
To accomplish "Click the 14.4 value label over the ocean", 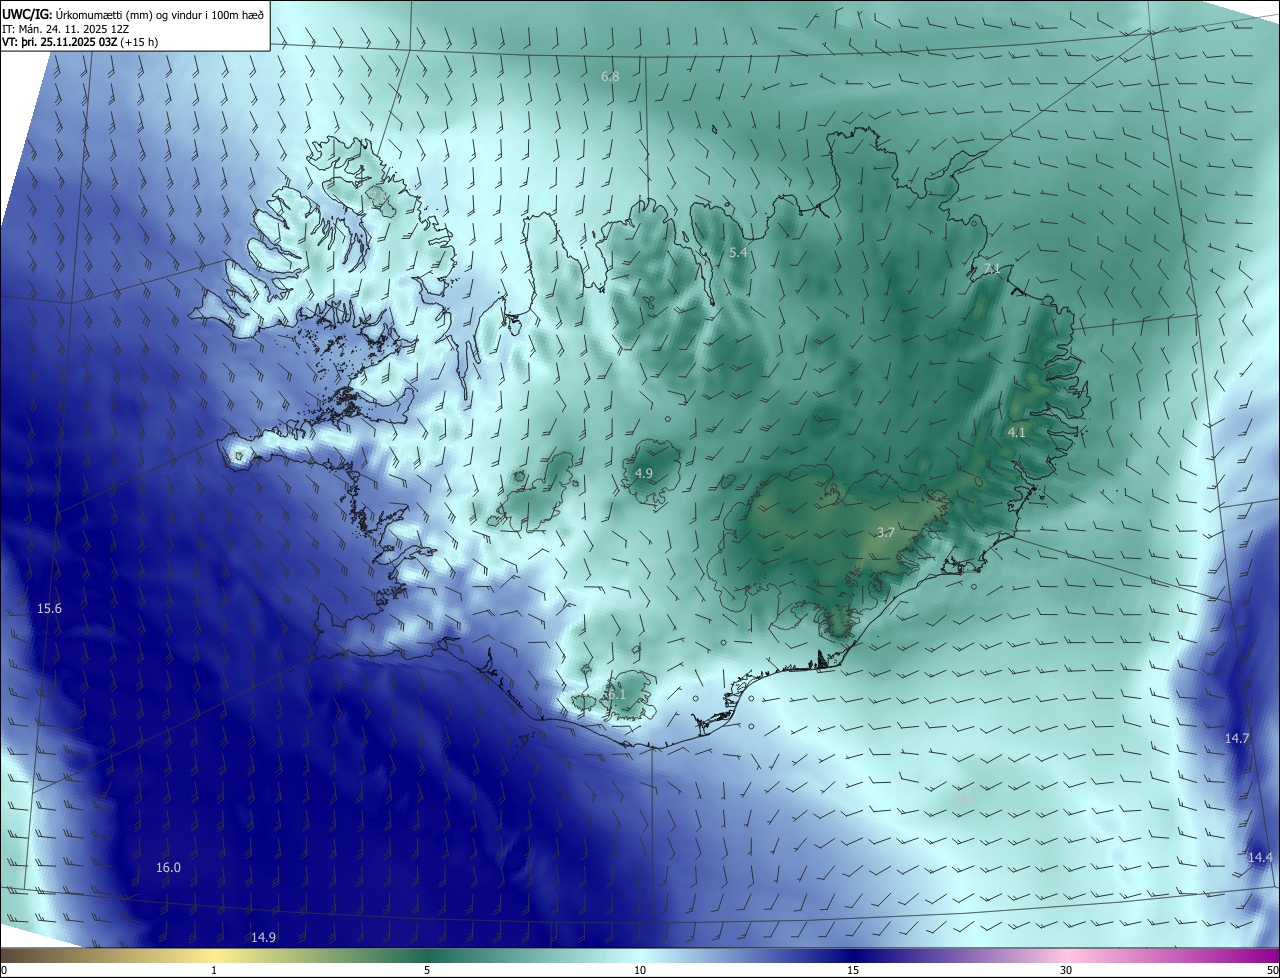I will pyautogui.click(x=1260, y=858).
